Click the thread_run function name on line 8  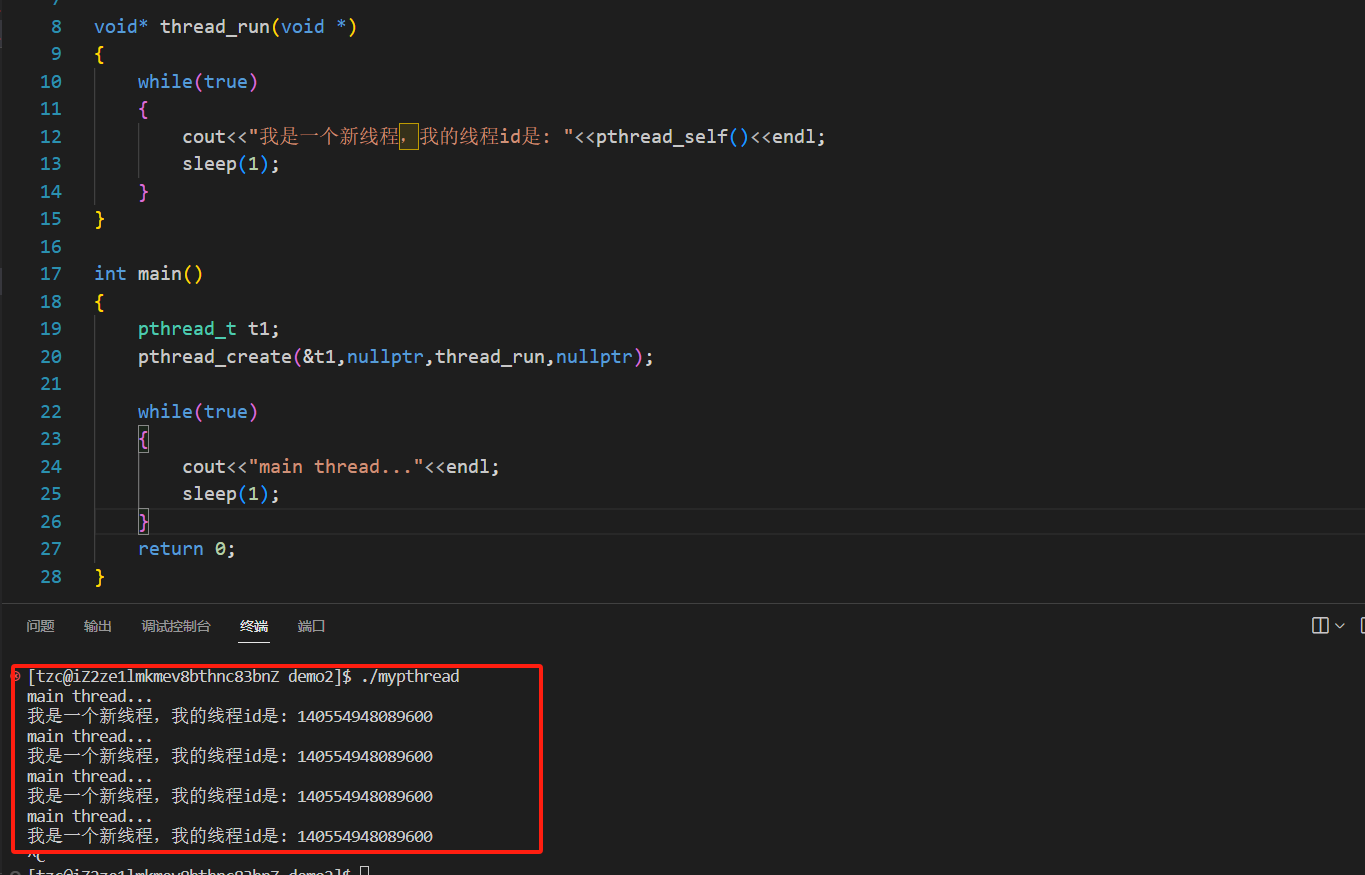215,27
